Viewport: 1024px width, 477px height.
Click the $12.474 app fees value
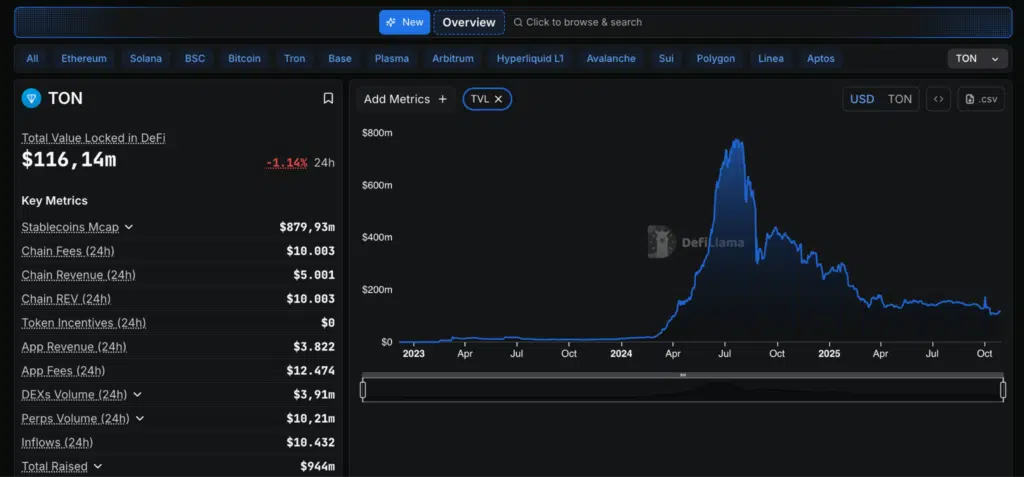(x=310, y=371)
